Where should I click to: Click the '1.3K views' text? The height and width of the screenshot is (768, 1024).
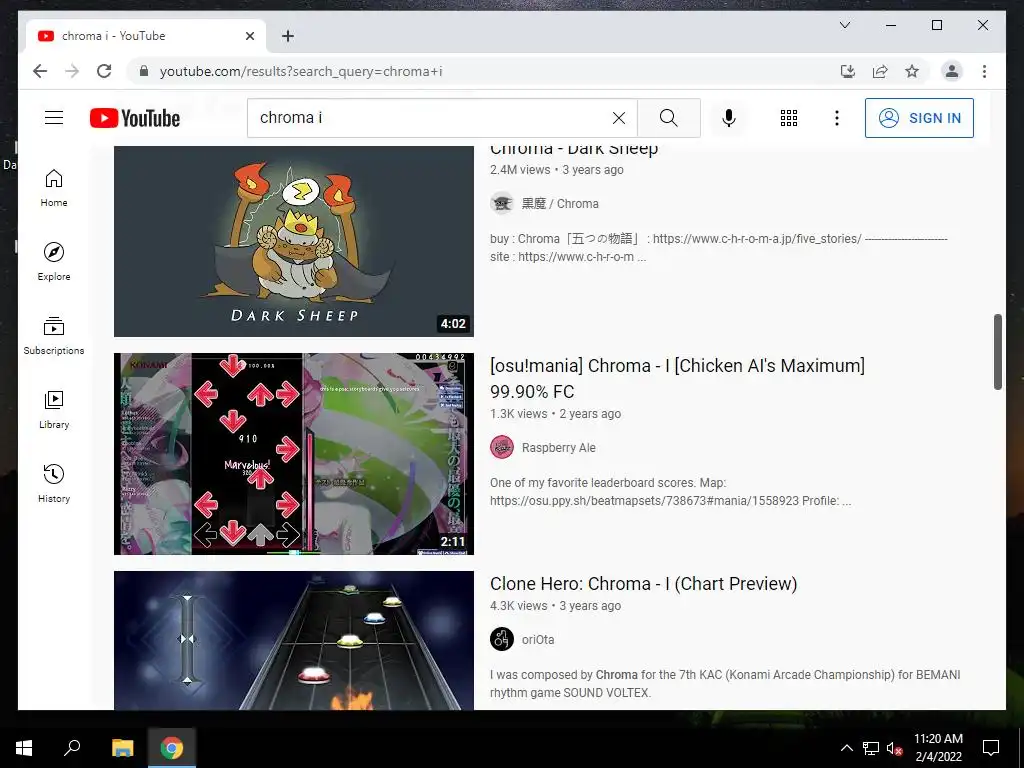coord(519,414)
